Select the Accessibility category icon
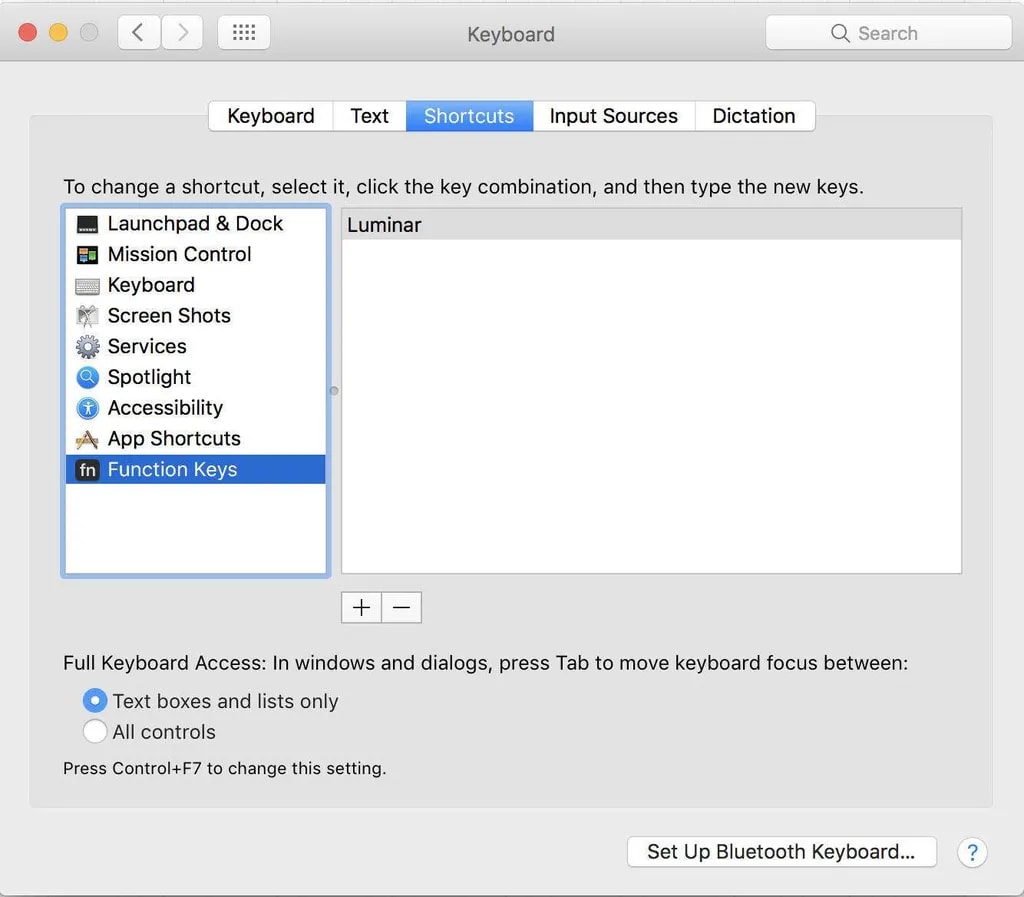The width and height of the screenshot is (1024, 897). pyautogui.click(x=88, y=408)
